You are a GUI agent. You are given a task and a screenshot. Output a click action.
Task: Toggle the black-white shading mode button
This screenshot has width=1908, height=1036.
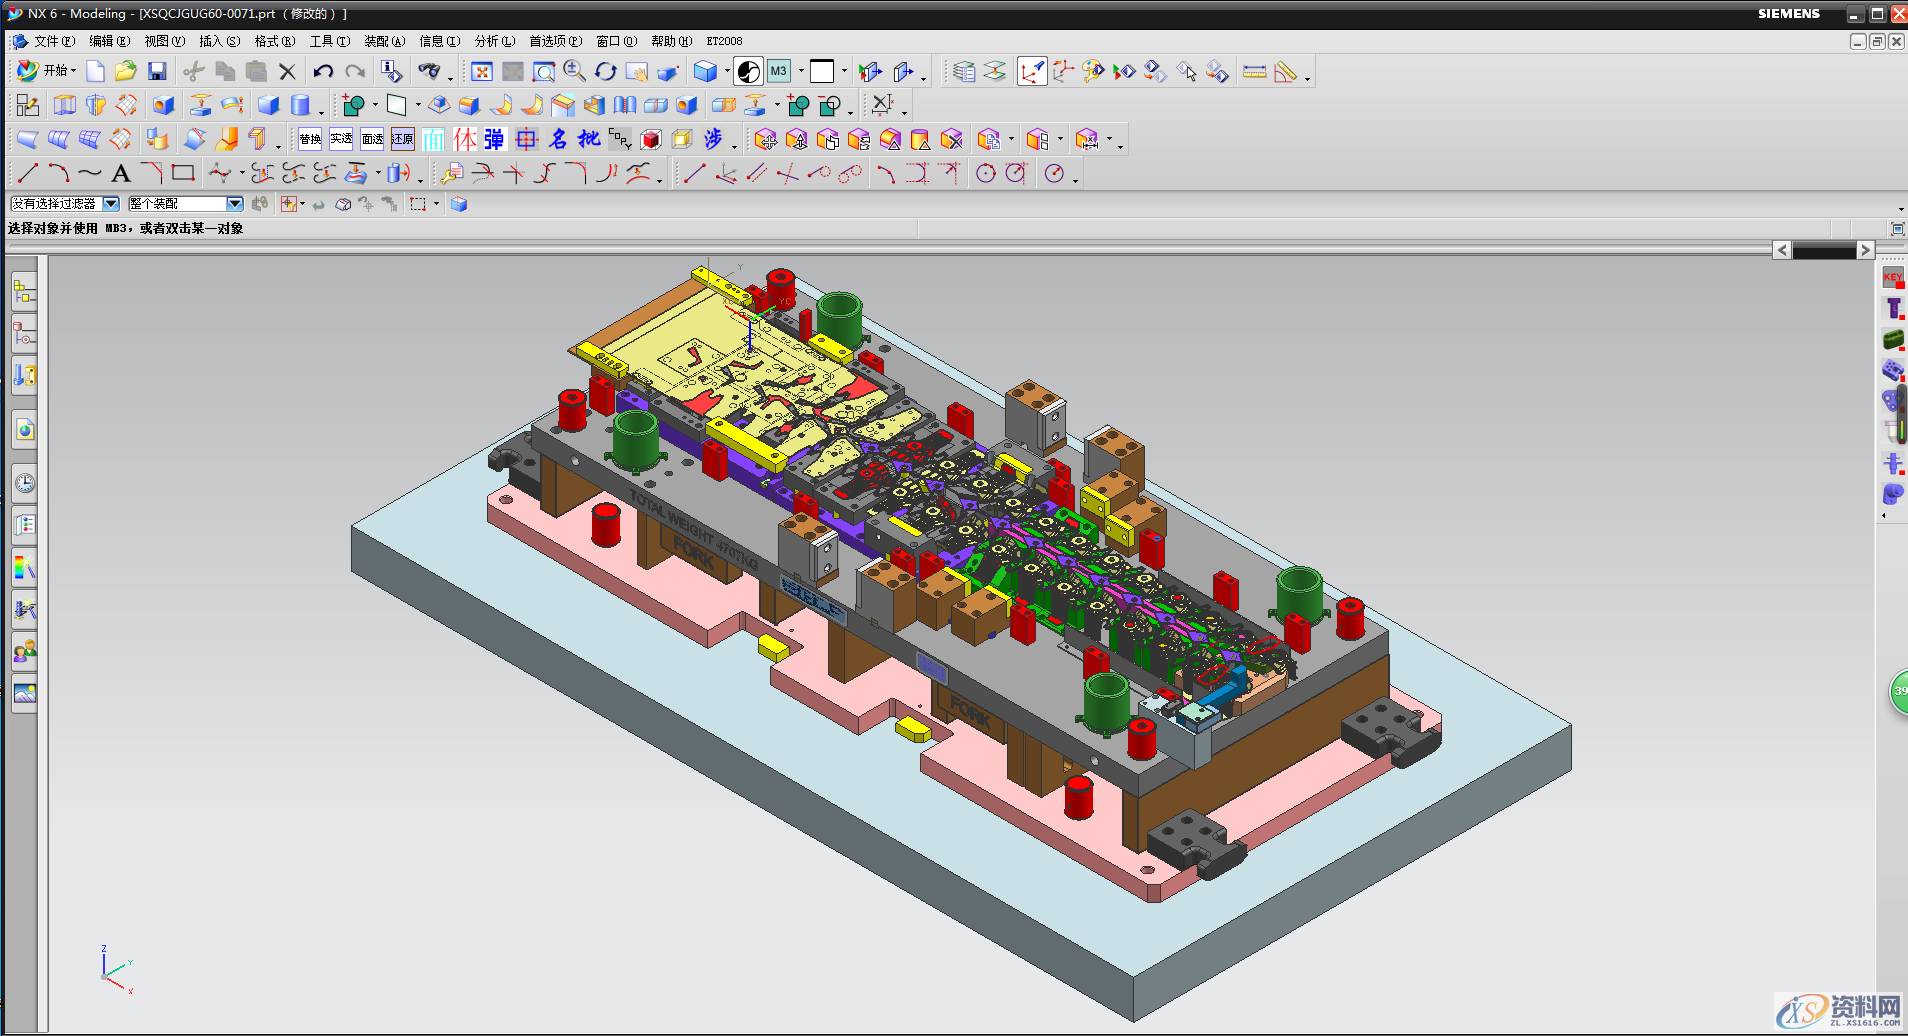[x=748, y=71]
